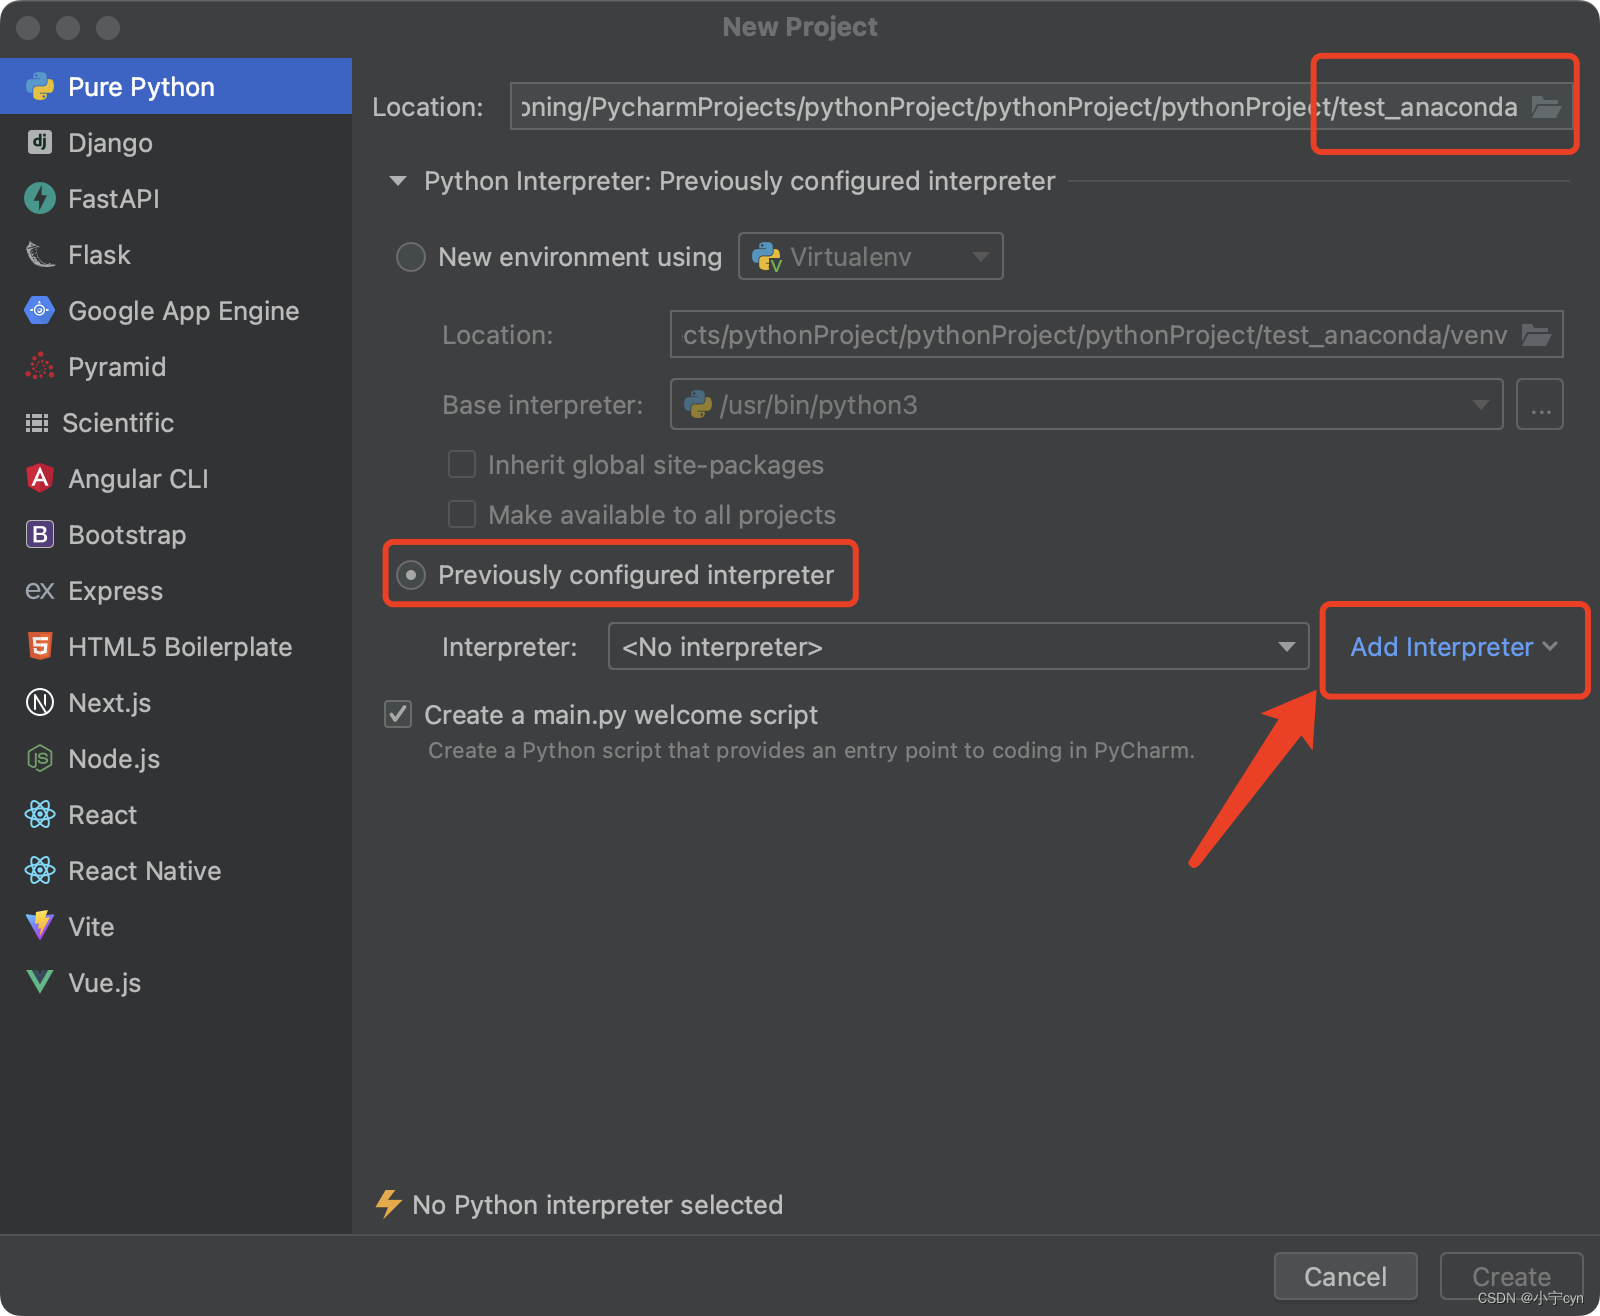The width and height of the screenshot is (1600, 1316).
Task: Browse folder for venv Location
Action: coord(1536,335)
